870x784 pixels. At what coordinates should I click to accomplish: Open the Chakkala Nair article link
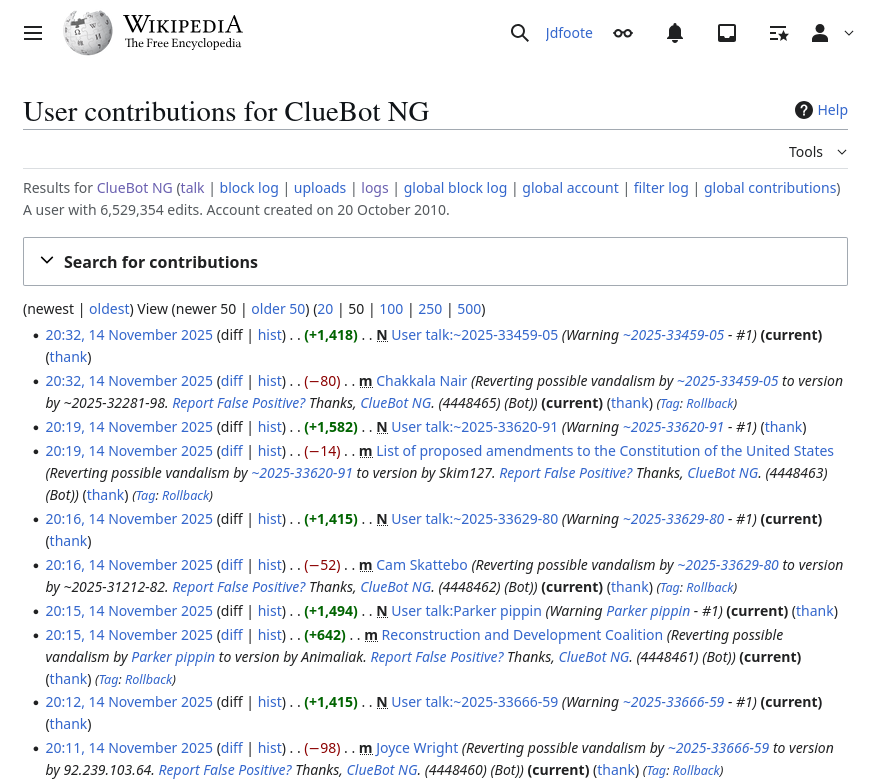(422, 381)
